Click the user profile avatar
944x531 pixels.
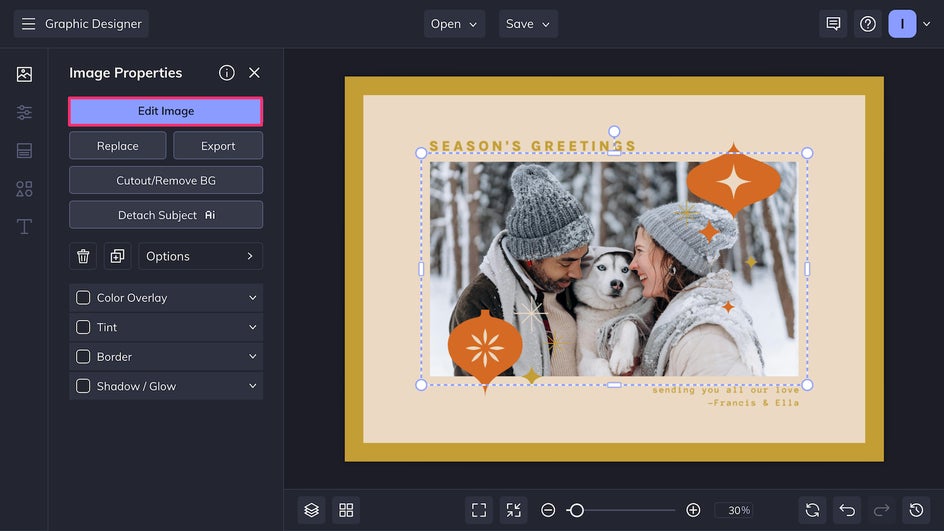point(902,24)
